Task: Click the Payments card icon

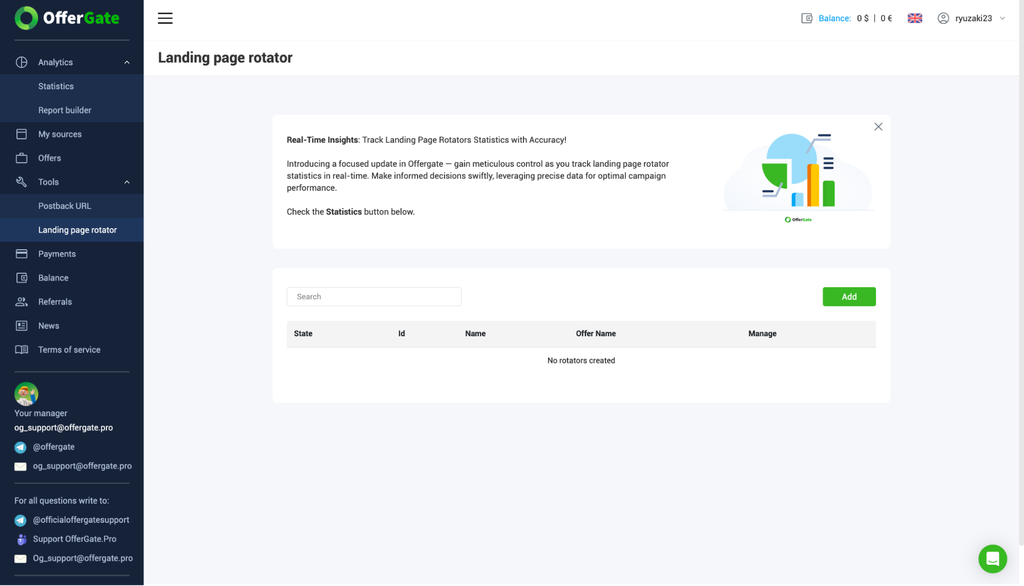Action: 22,253
